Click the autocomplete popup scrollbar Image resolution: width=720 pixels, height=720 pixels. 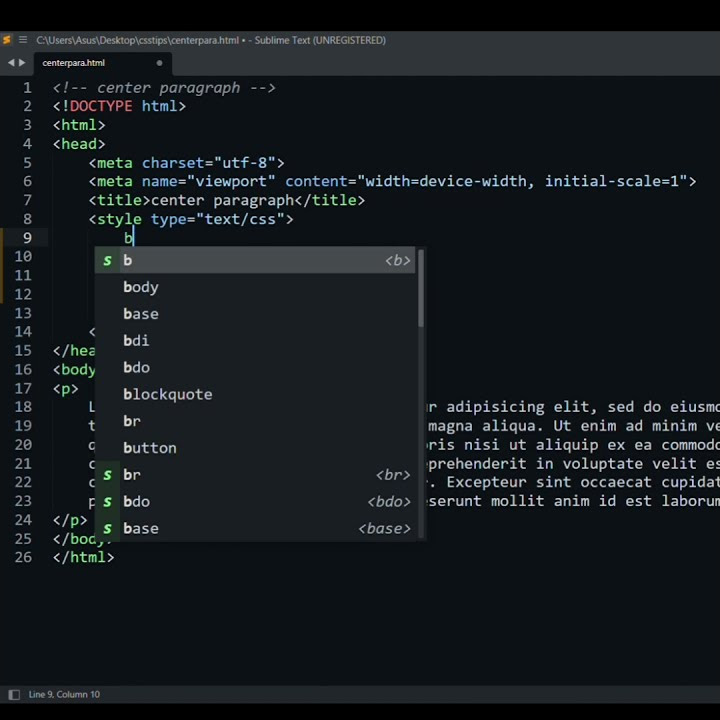click(421, 288)
